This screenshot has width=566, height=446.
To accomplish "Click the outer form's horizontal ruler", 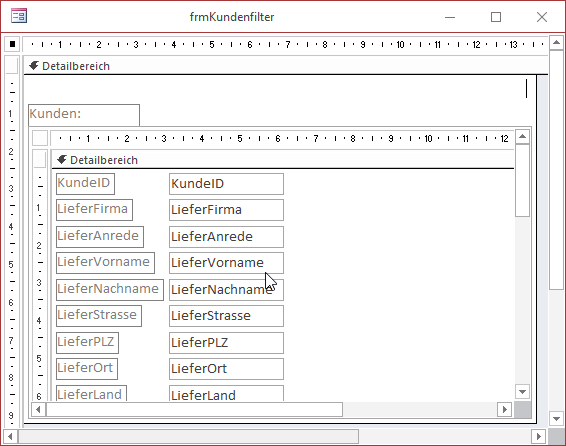I will pyautogui.click(x=285, y=44).
